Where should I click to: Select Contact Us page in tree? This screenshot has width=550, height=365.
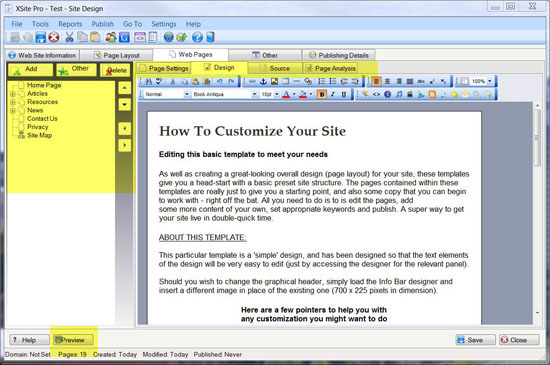pos(42,119)
